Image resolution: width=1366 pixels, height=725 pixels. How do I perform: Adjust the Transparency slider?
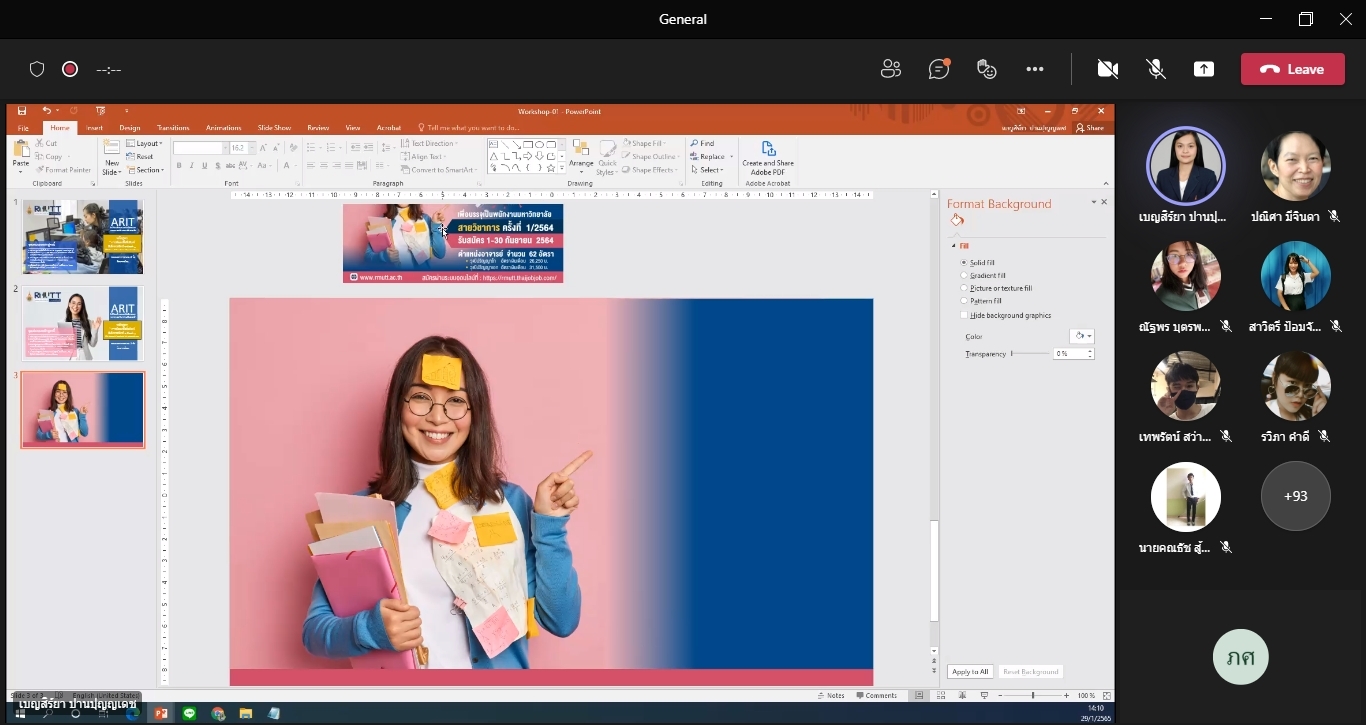[x=1030, y=354]
